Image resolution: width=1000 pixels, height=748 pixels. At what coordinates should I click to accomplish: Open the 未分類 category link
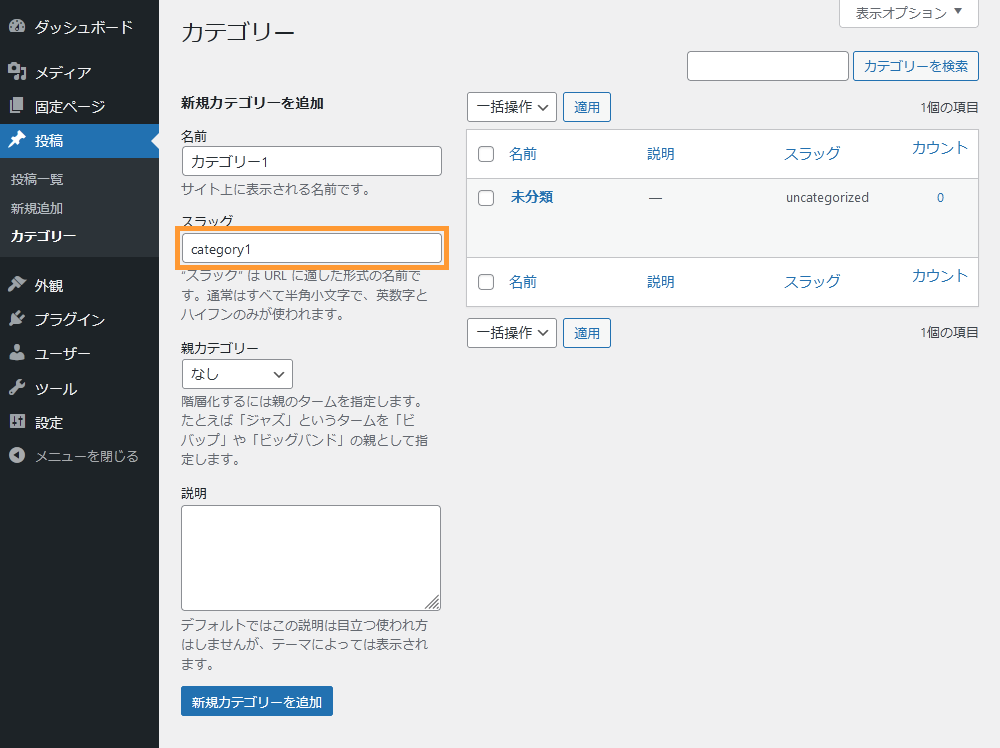click(531, 197)
